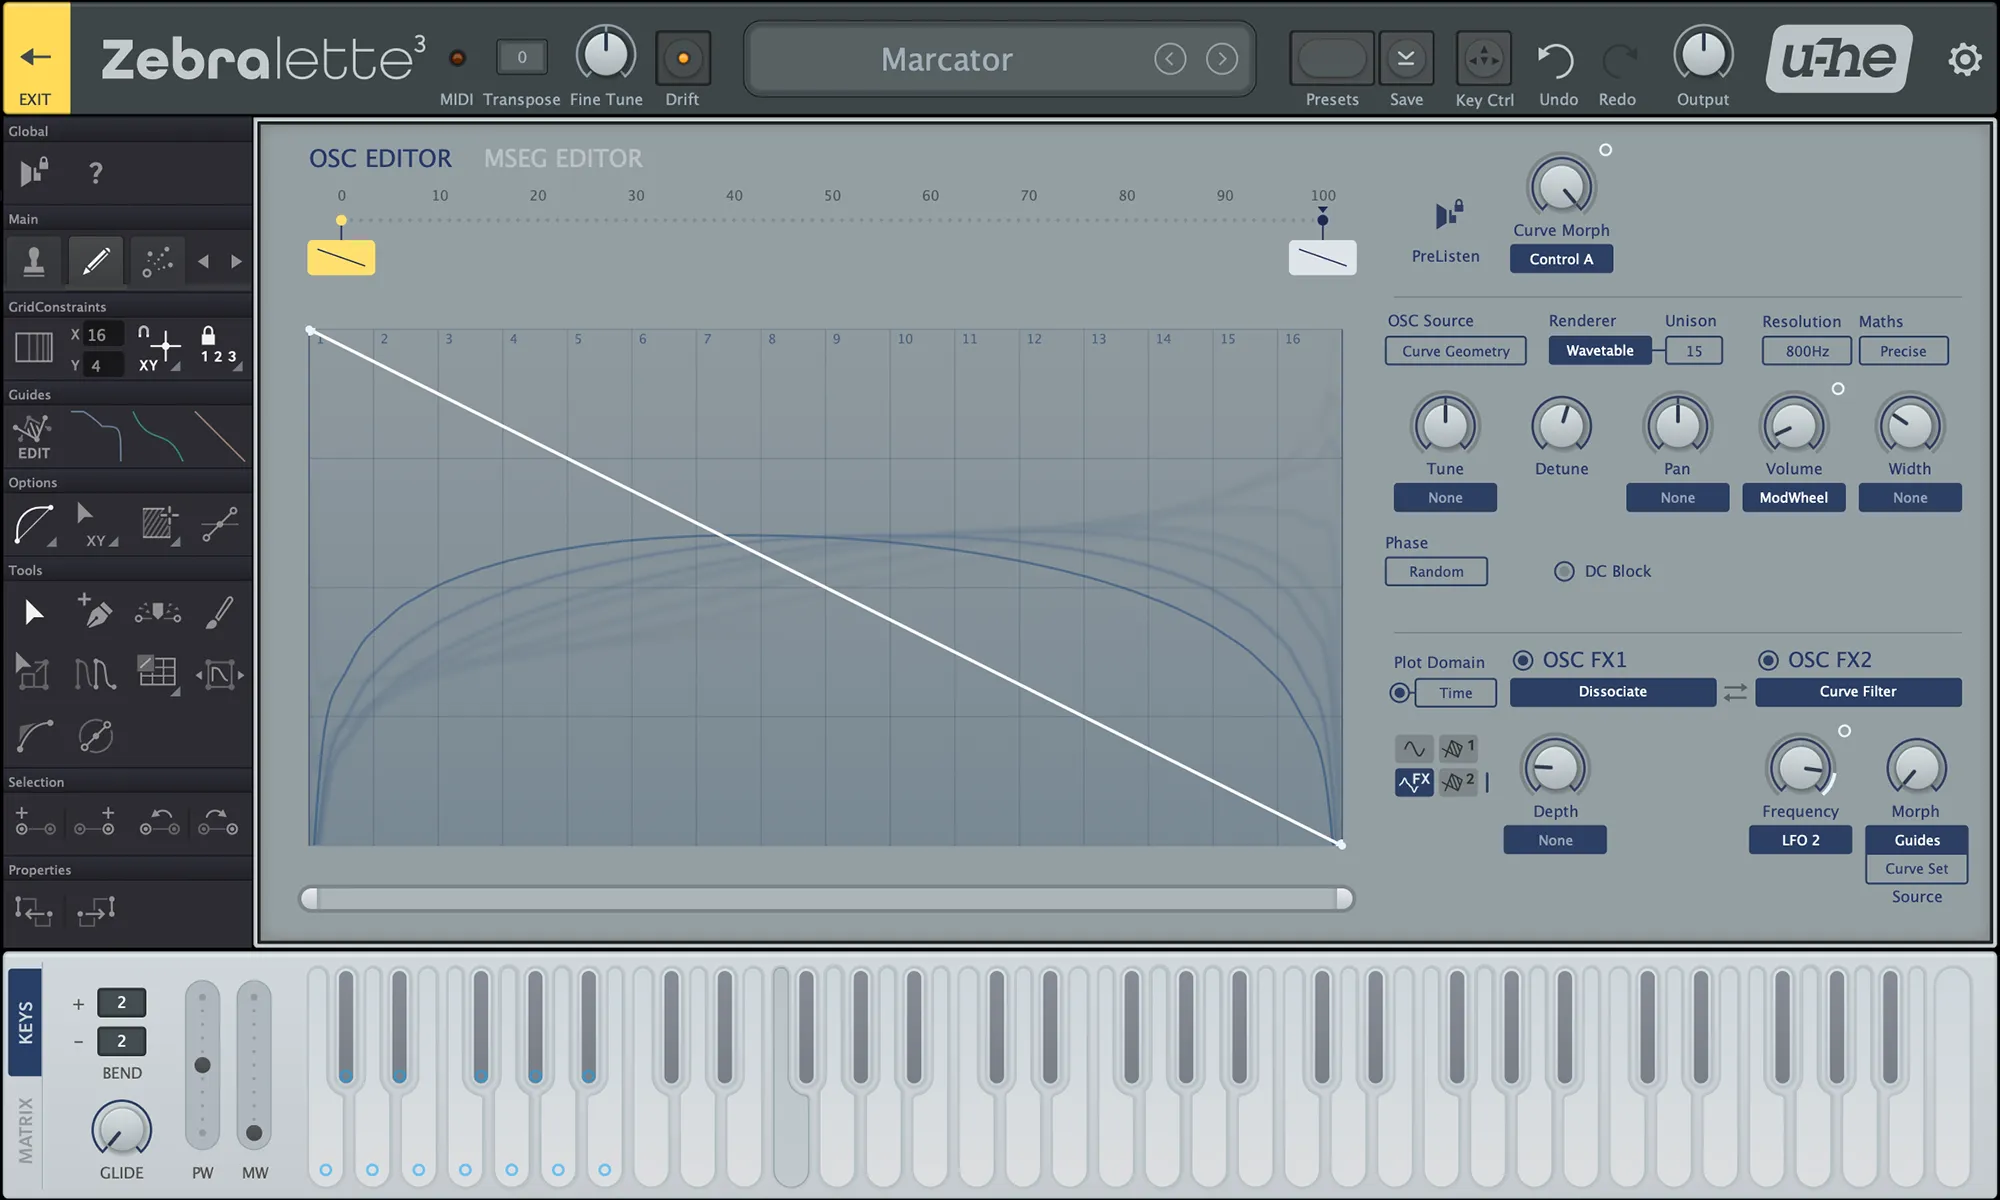The height and width of the screenshot is (1200, 2000).
Task: Select the arrow pointer tool
Action: [x=33, y=612]
